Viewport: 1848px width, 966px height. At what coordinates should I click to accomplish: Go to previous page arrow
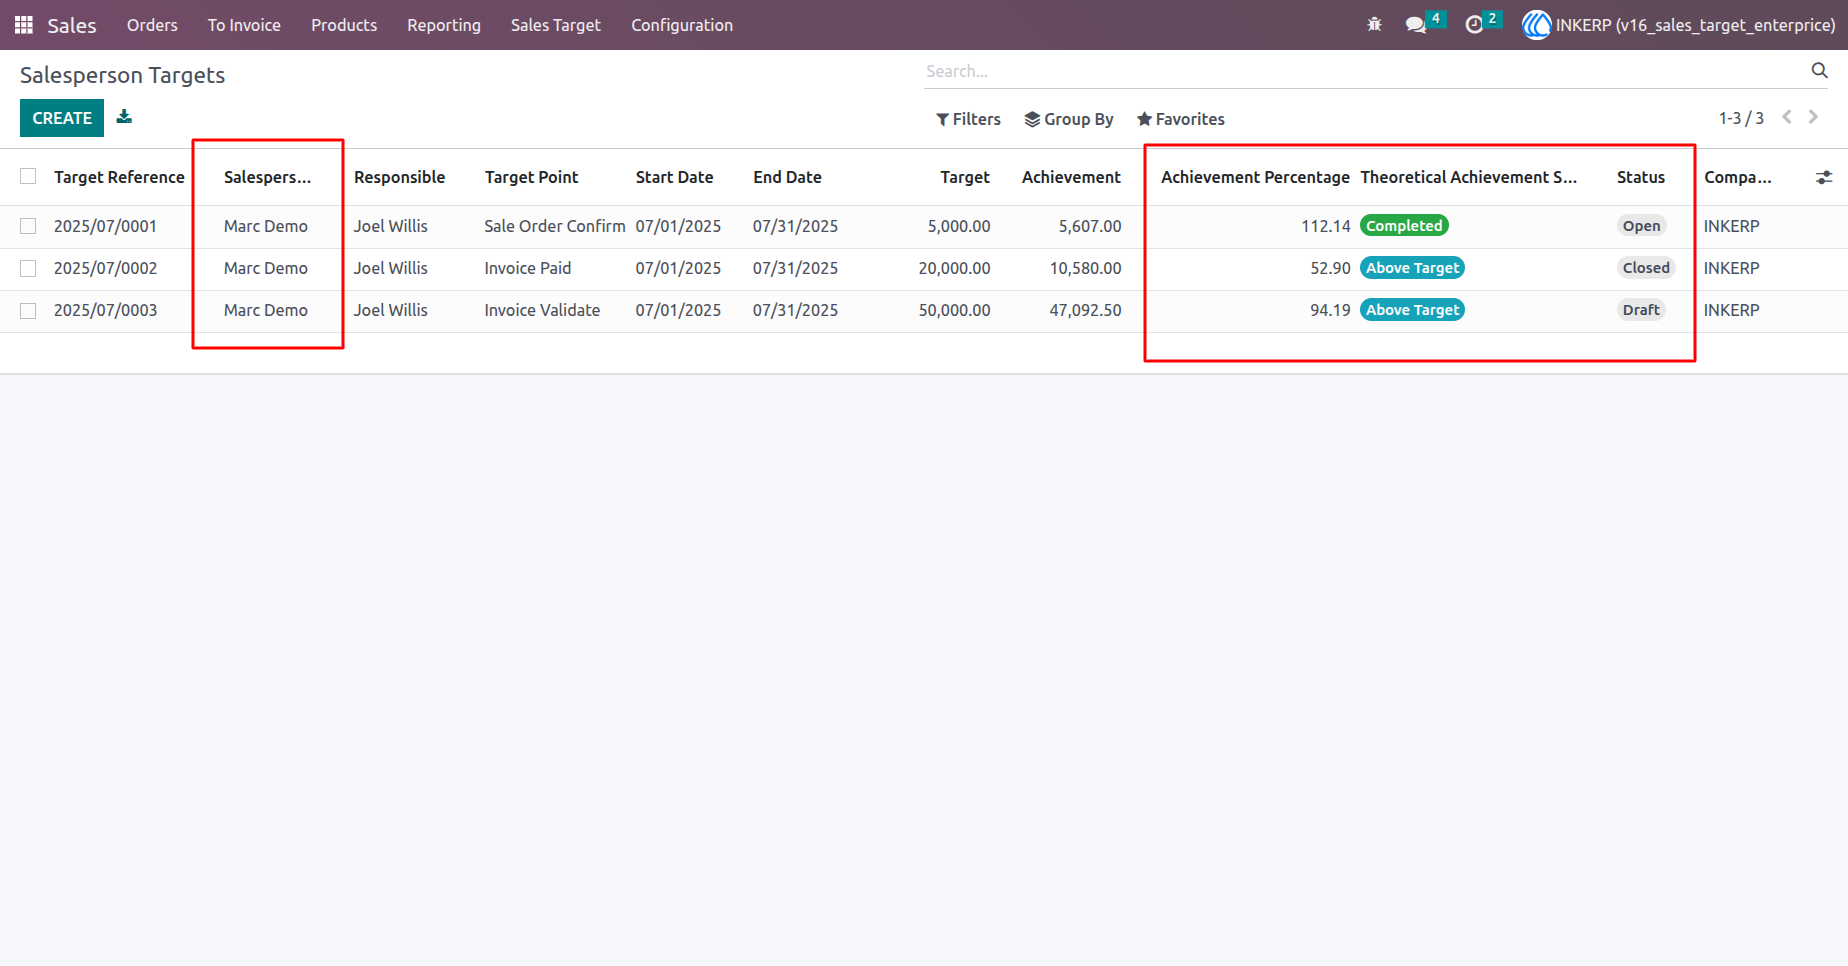[x=1787, y=117]
